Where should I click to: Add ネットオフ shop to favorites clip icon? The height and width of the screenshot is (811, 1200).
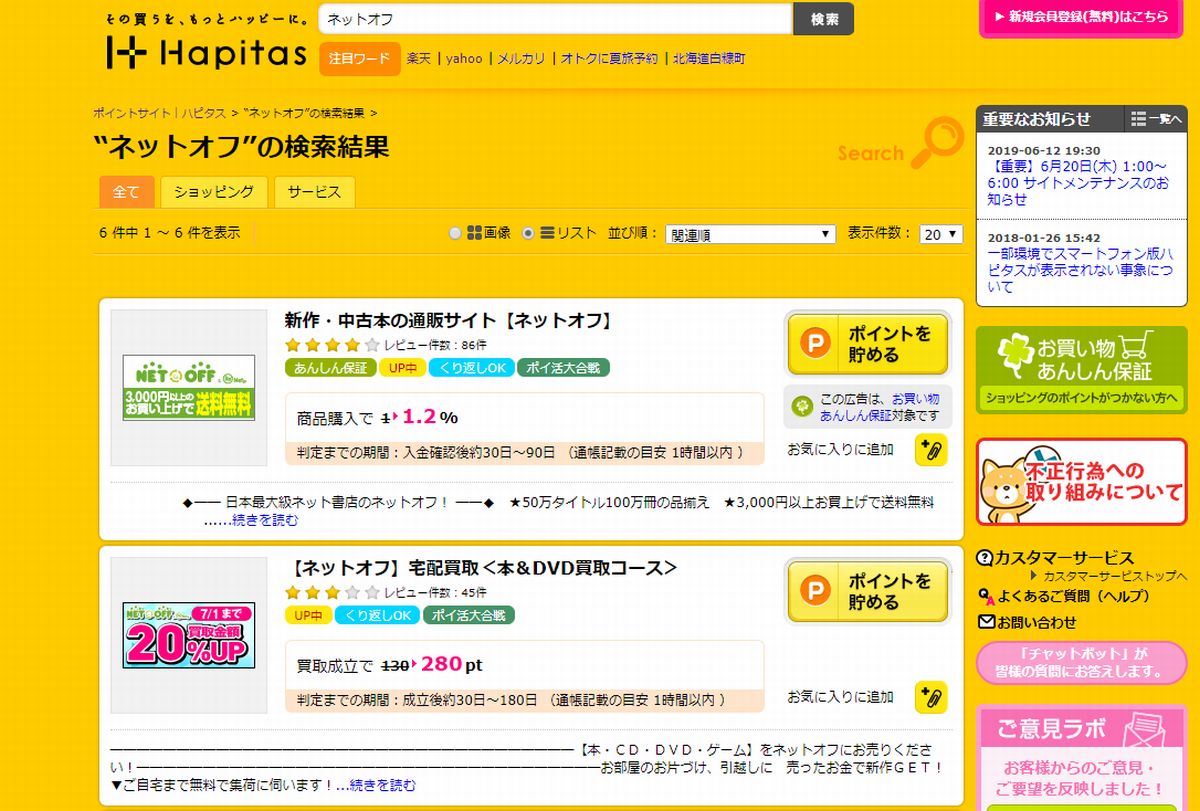931,450
